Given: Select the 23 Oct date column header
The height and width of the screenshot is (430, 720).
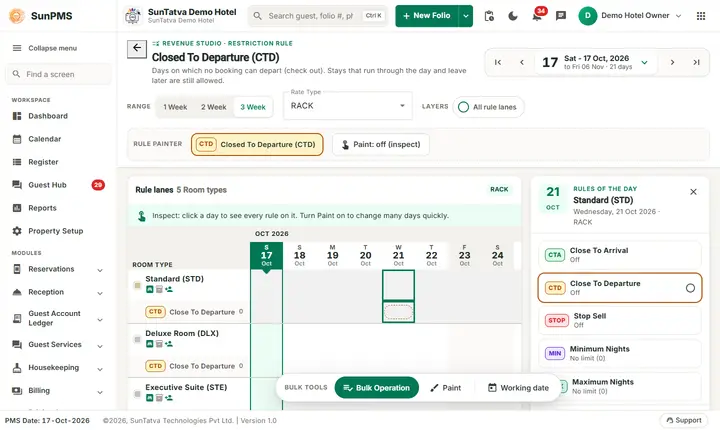Looking at the screenshot, I should tap(464, 255).
